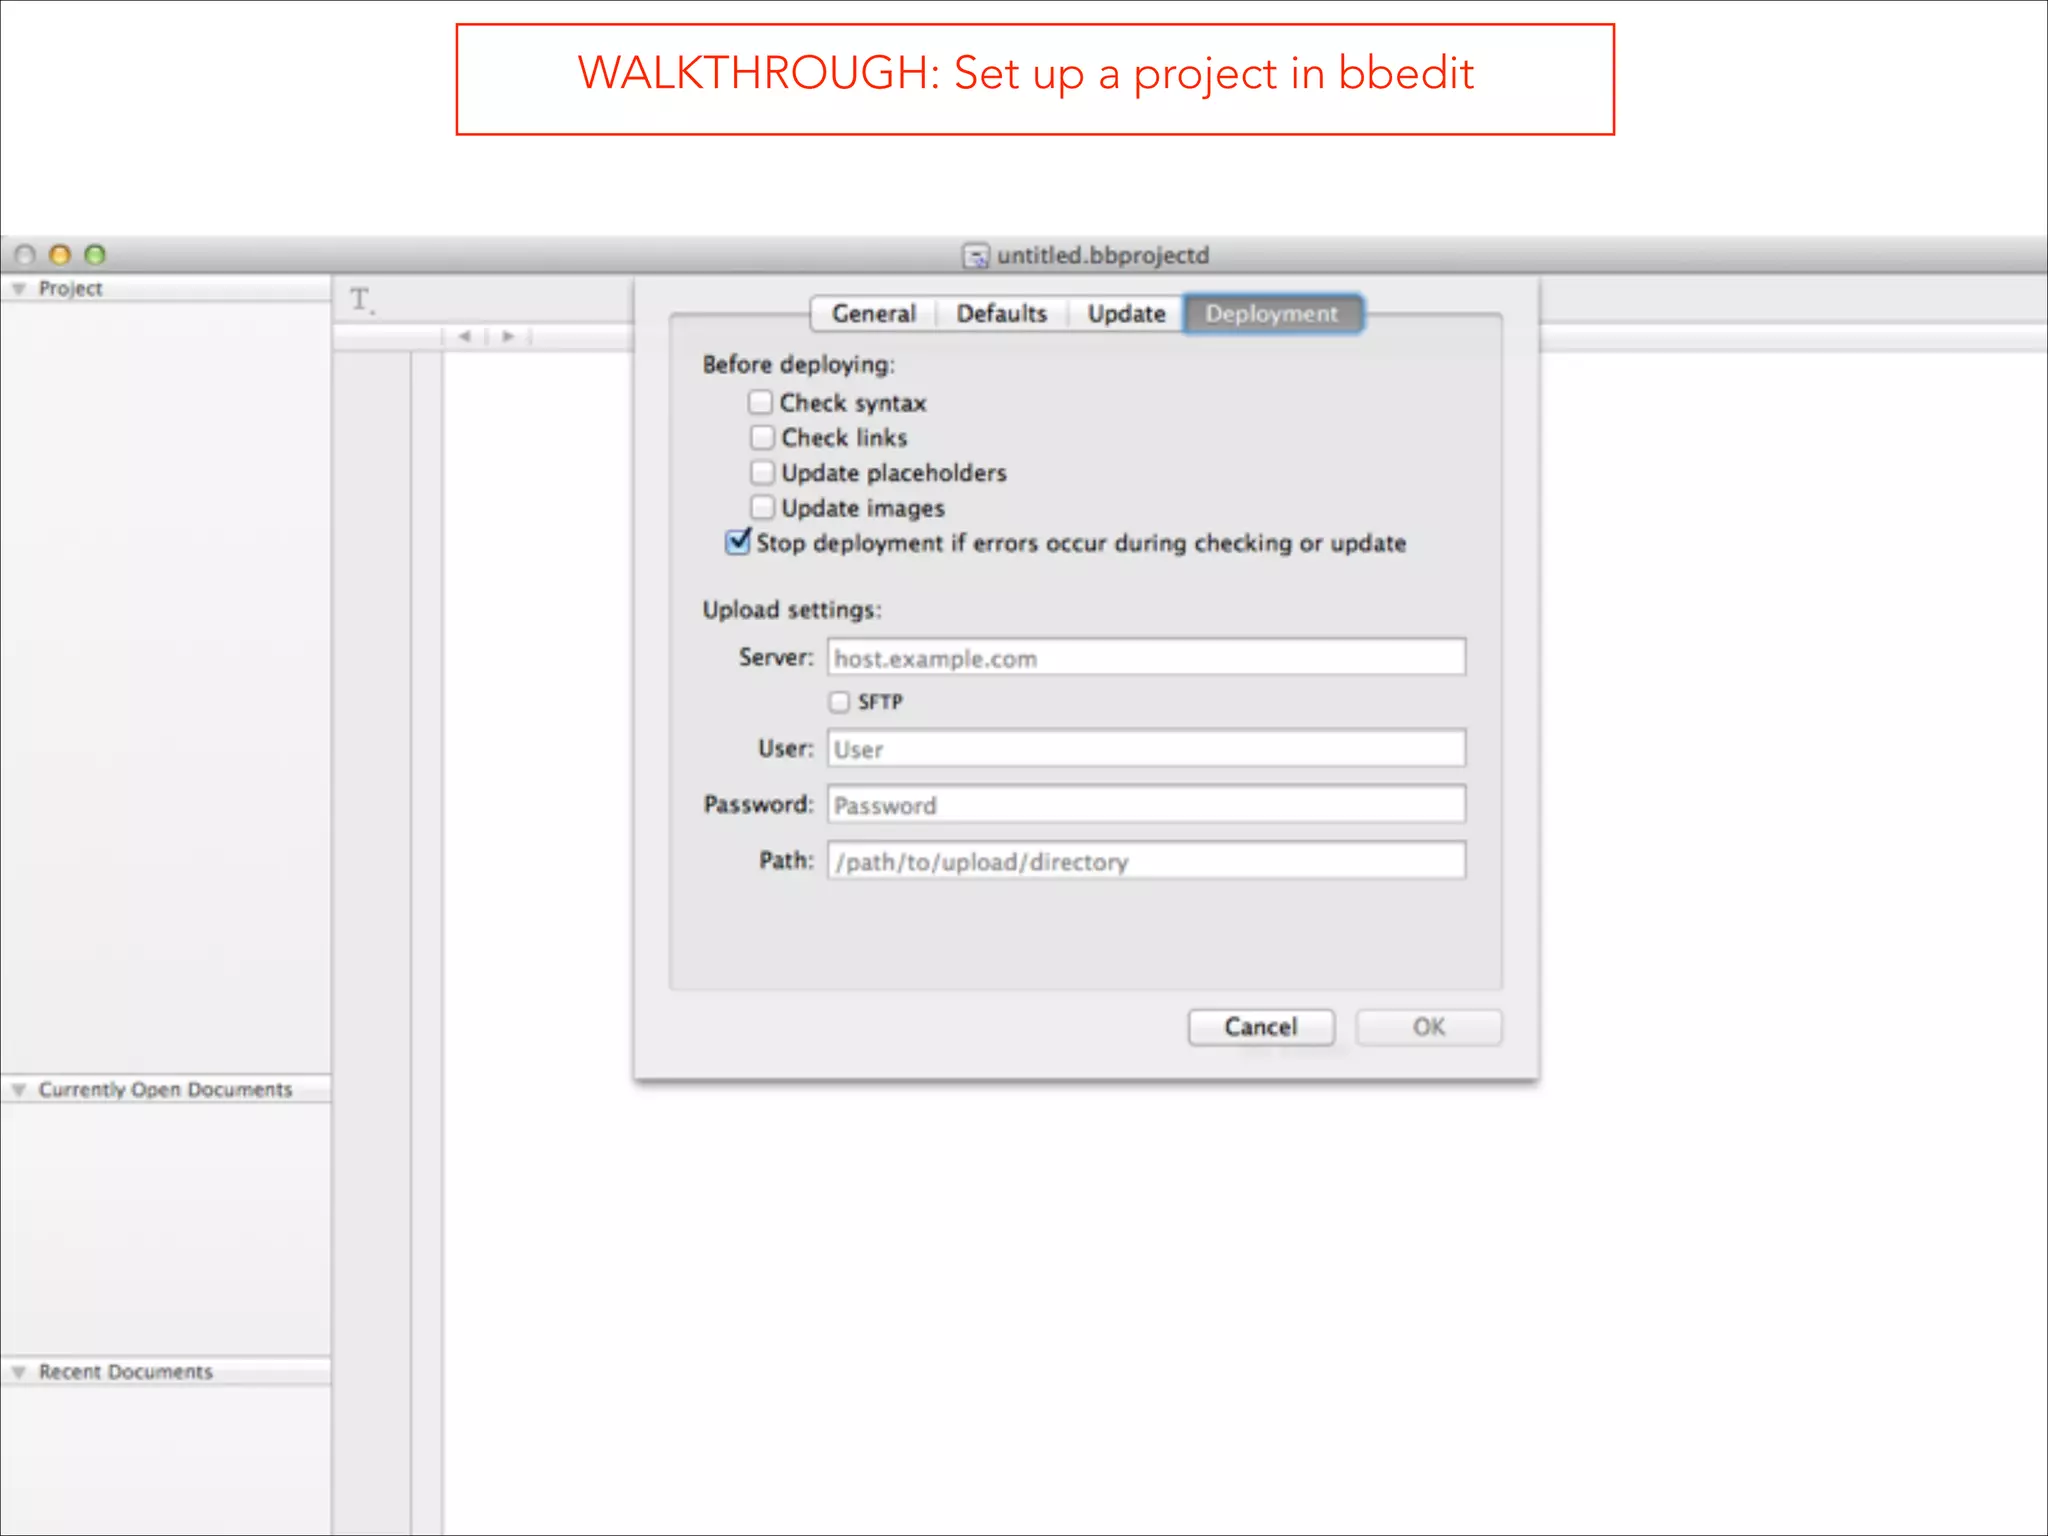Tick the Update placeholders checkbox
Screen dimensions: 2048x1536
(762, 472)
